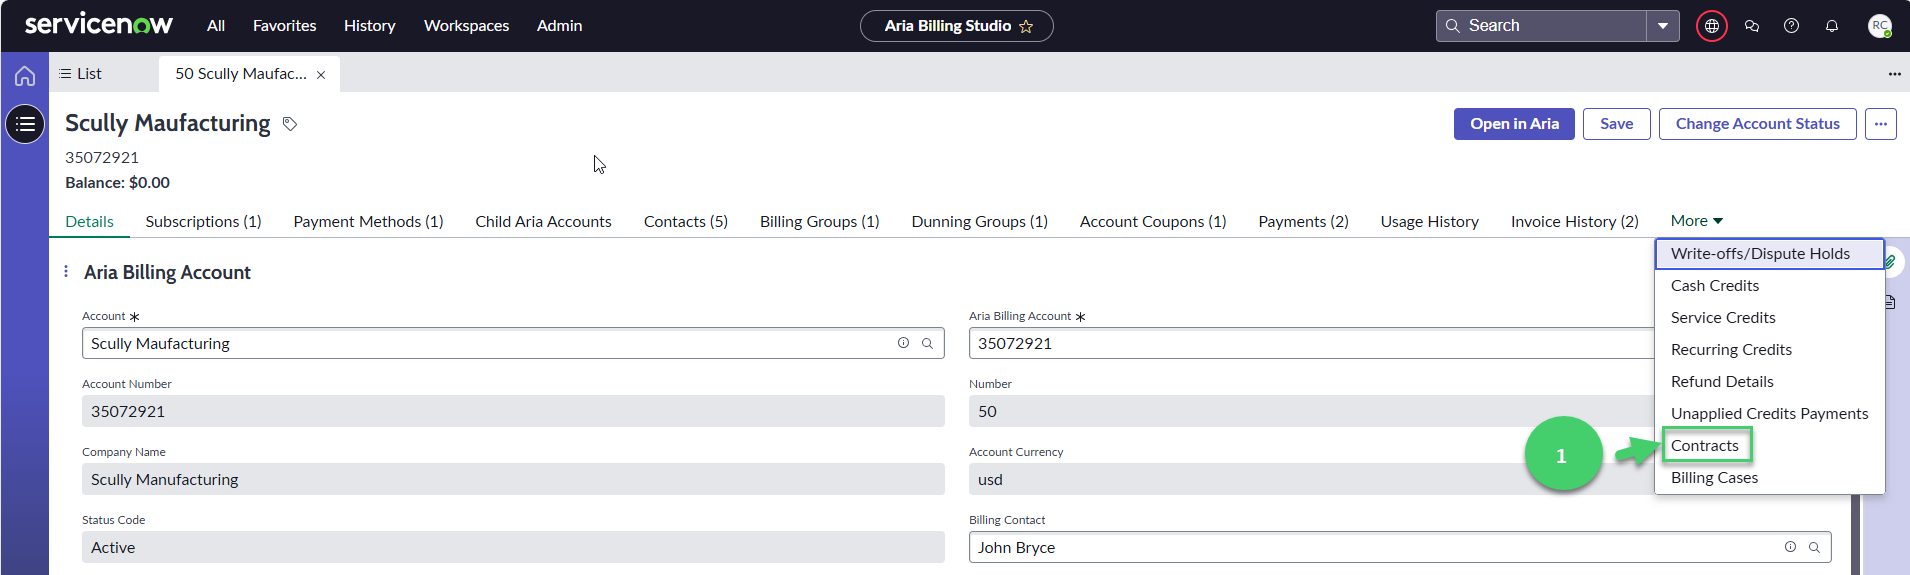This screenshot has width=1910, height=575.
Task: Click the tag icon beside Scully Maufacturing
Action: point(290,124)
